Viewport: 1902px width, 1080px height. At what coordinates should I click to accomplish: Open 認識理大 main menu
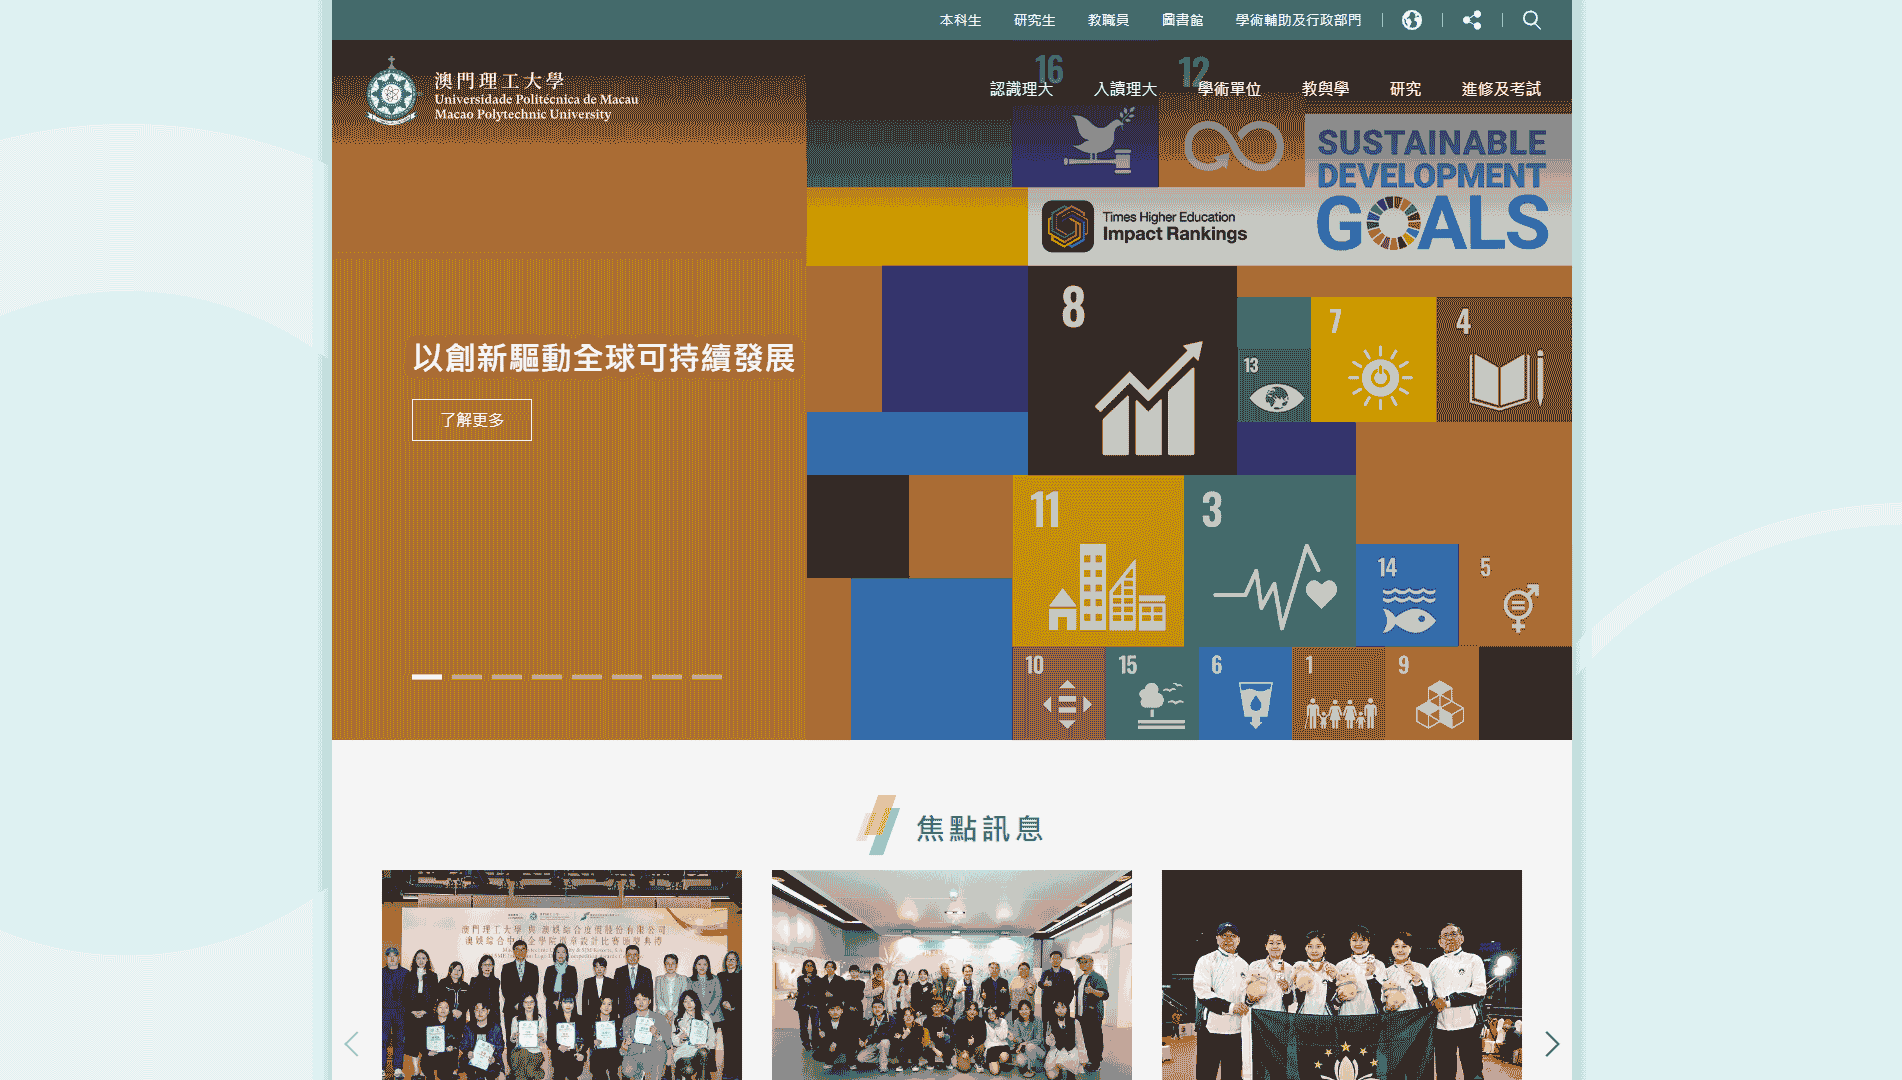(1021, 89)
